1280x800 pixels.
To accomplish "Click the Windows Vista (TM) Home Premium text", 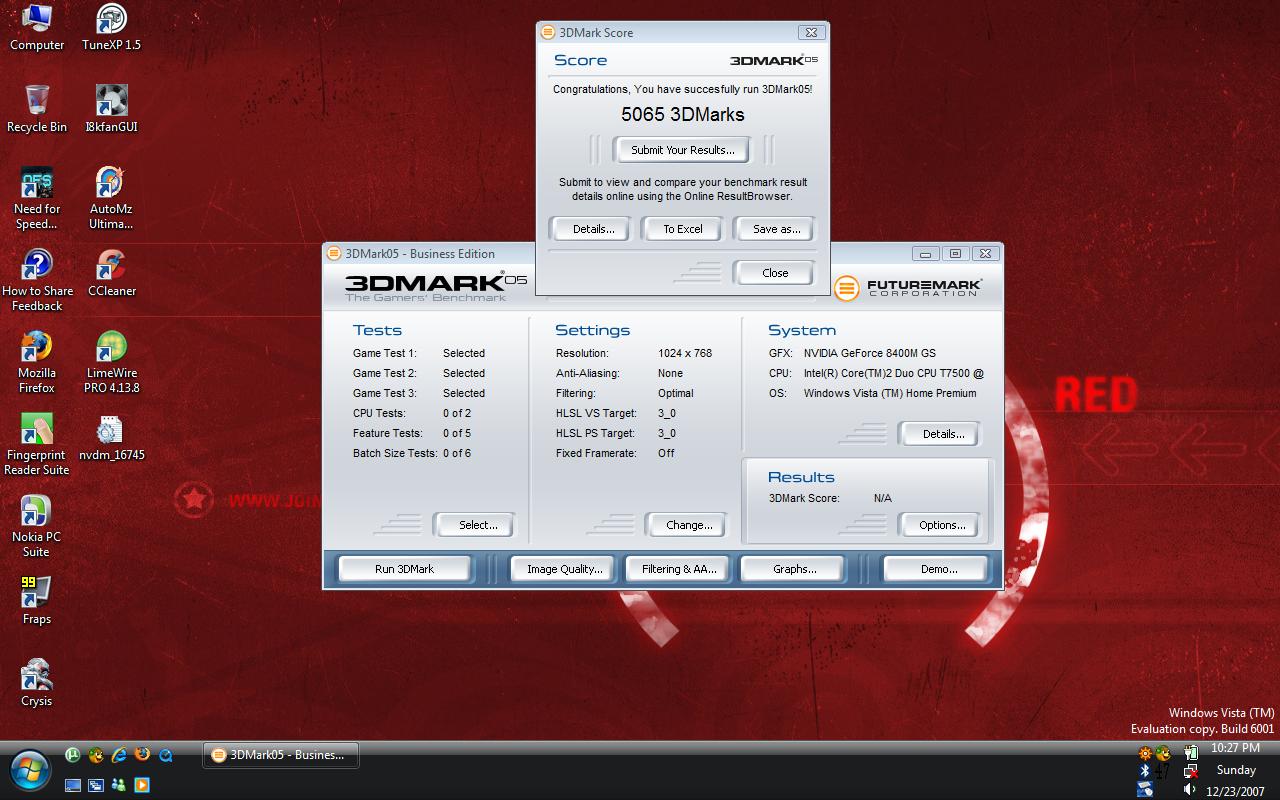I will click(x=890, y=393).
